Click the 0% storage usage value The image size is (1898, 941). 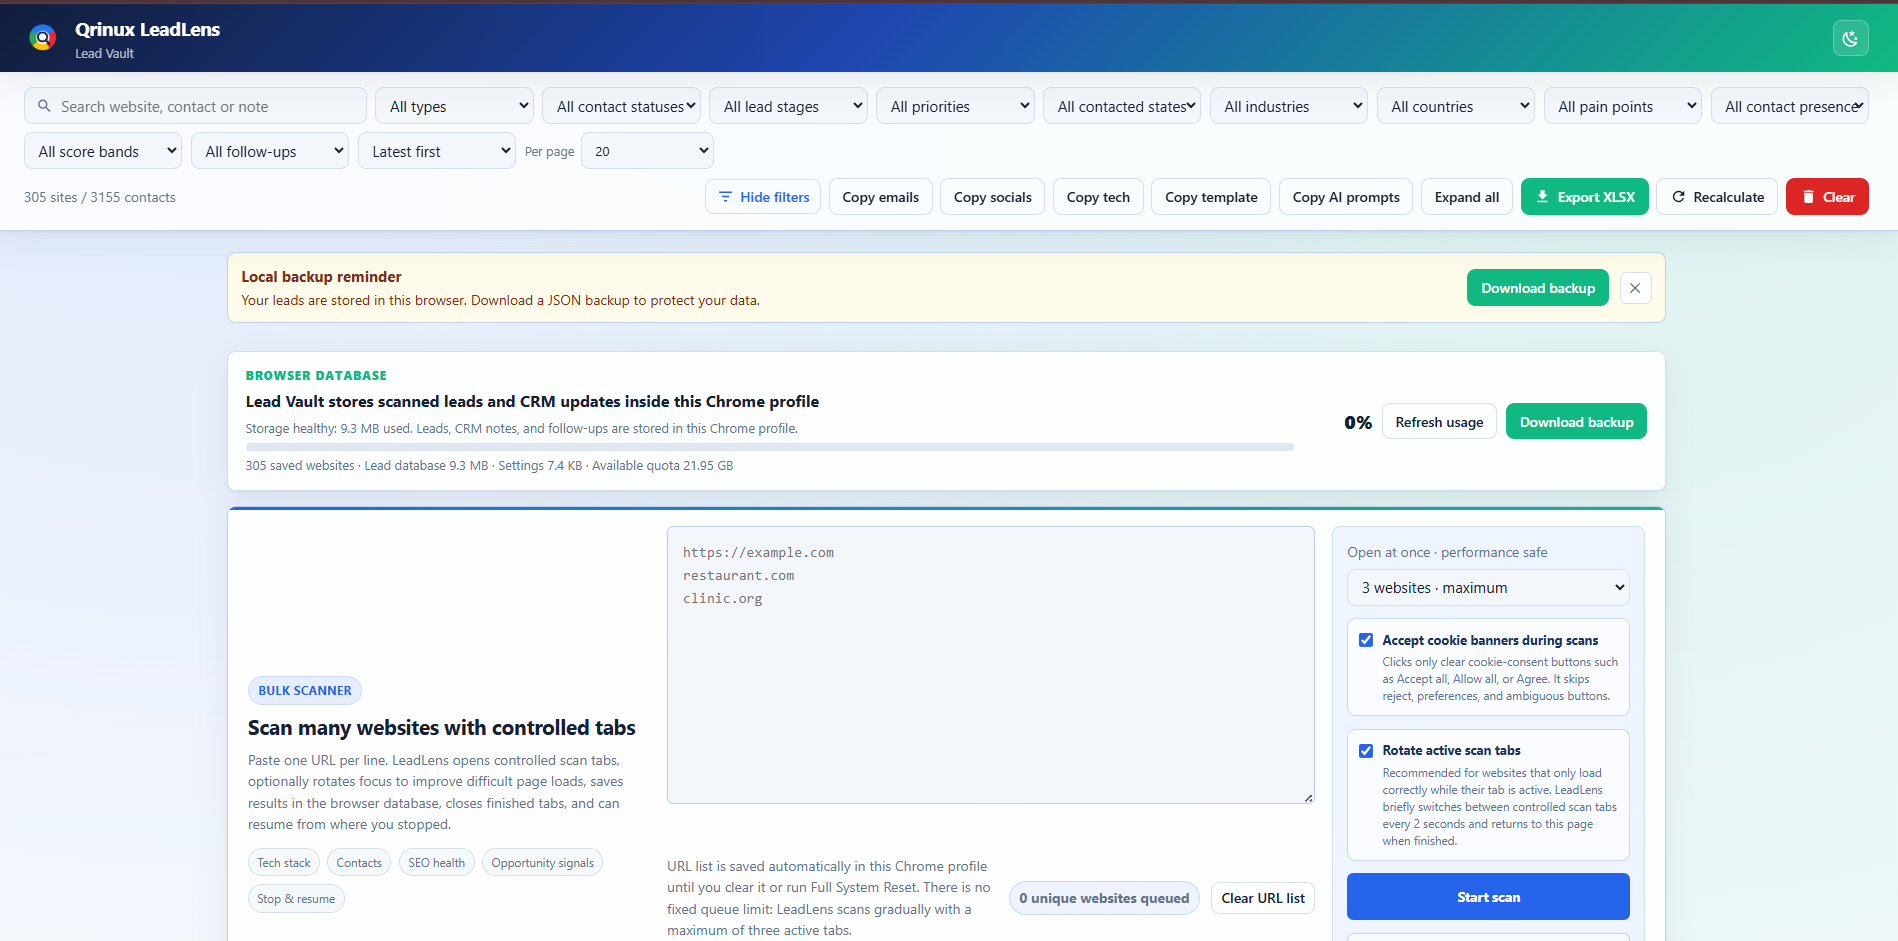pyautogui.click(x=1358, y=422)
